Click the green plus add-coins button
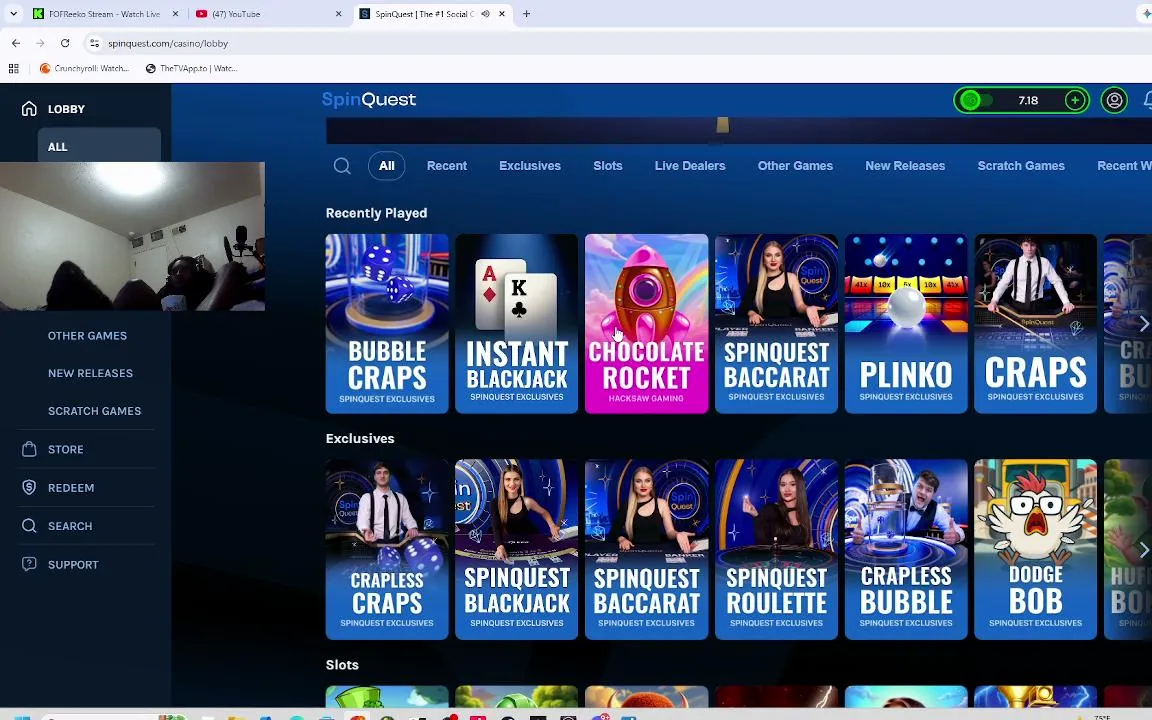The height and width of the screenshot is (720, 1152). tap(1075, 100)
